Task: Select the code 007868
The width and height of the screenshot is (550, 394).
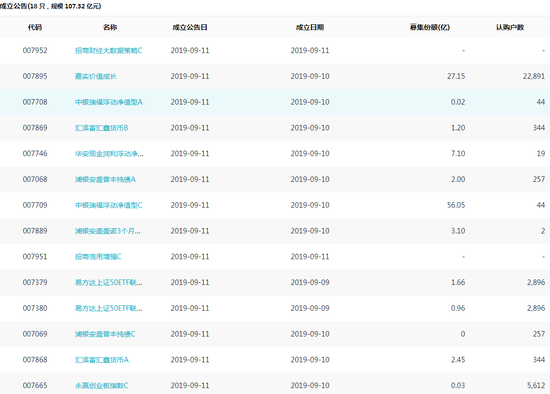Action: click(35, 360)
